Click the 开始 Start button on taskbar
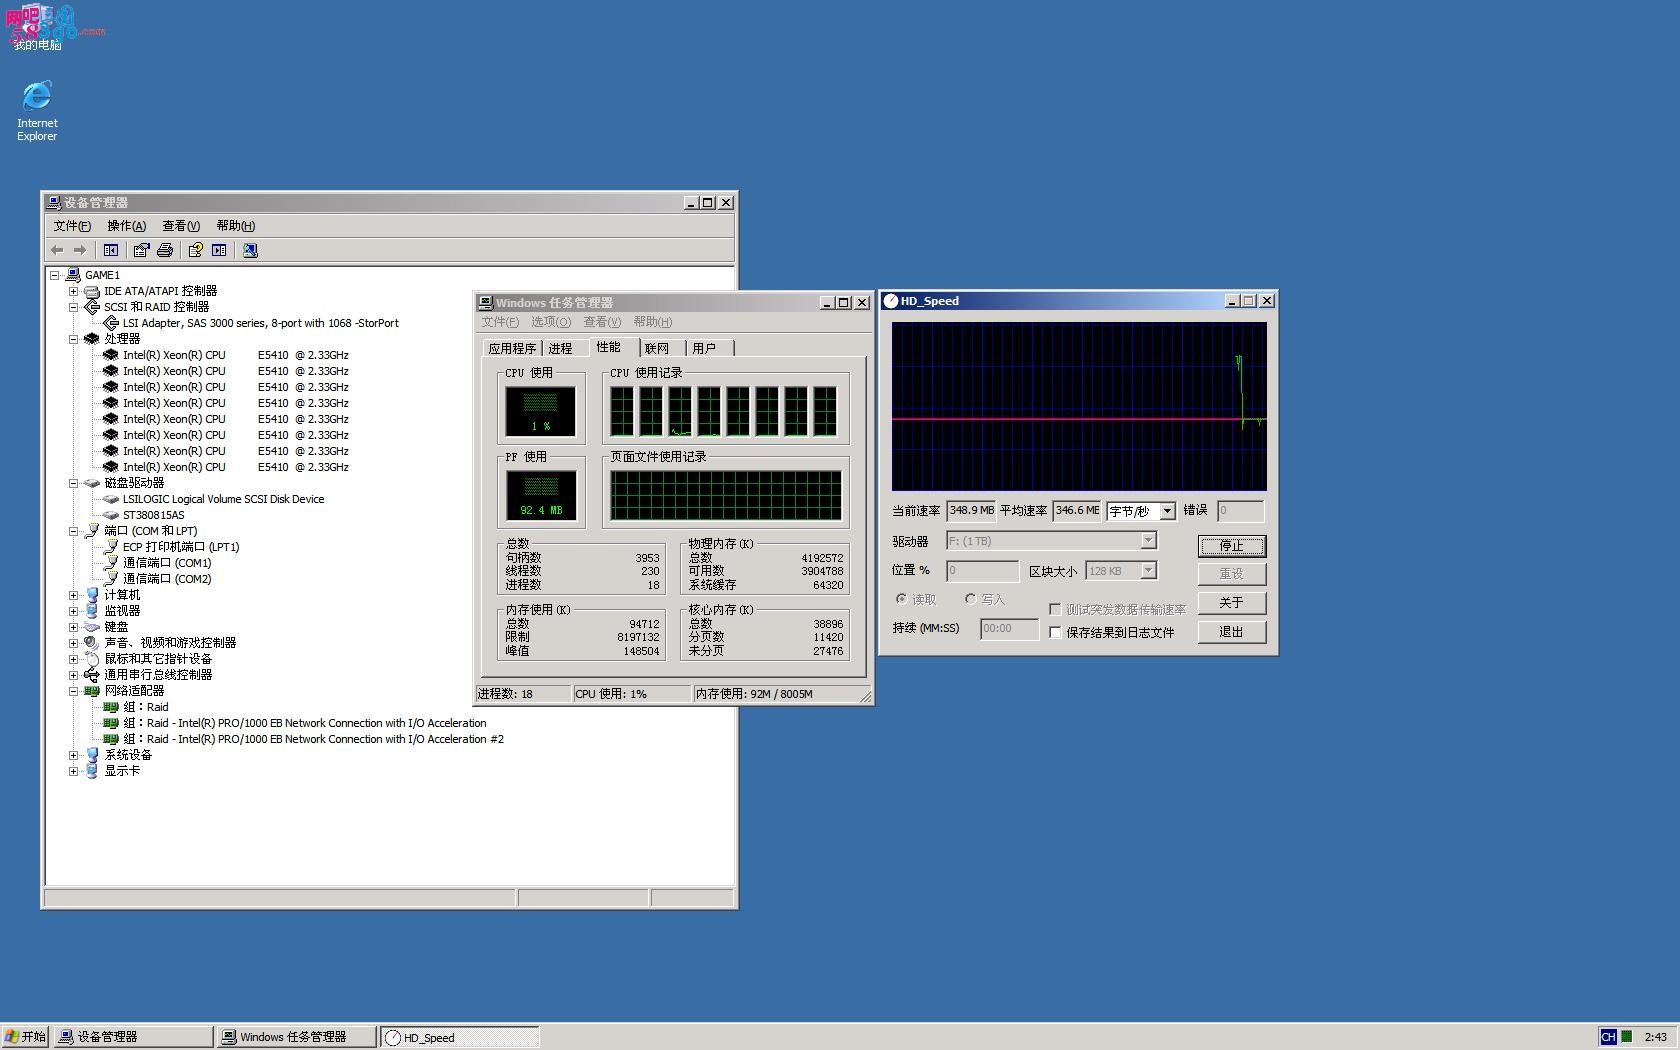1680x1050 pixels. pyautogui.click(x=25, y=1037)
